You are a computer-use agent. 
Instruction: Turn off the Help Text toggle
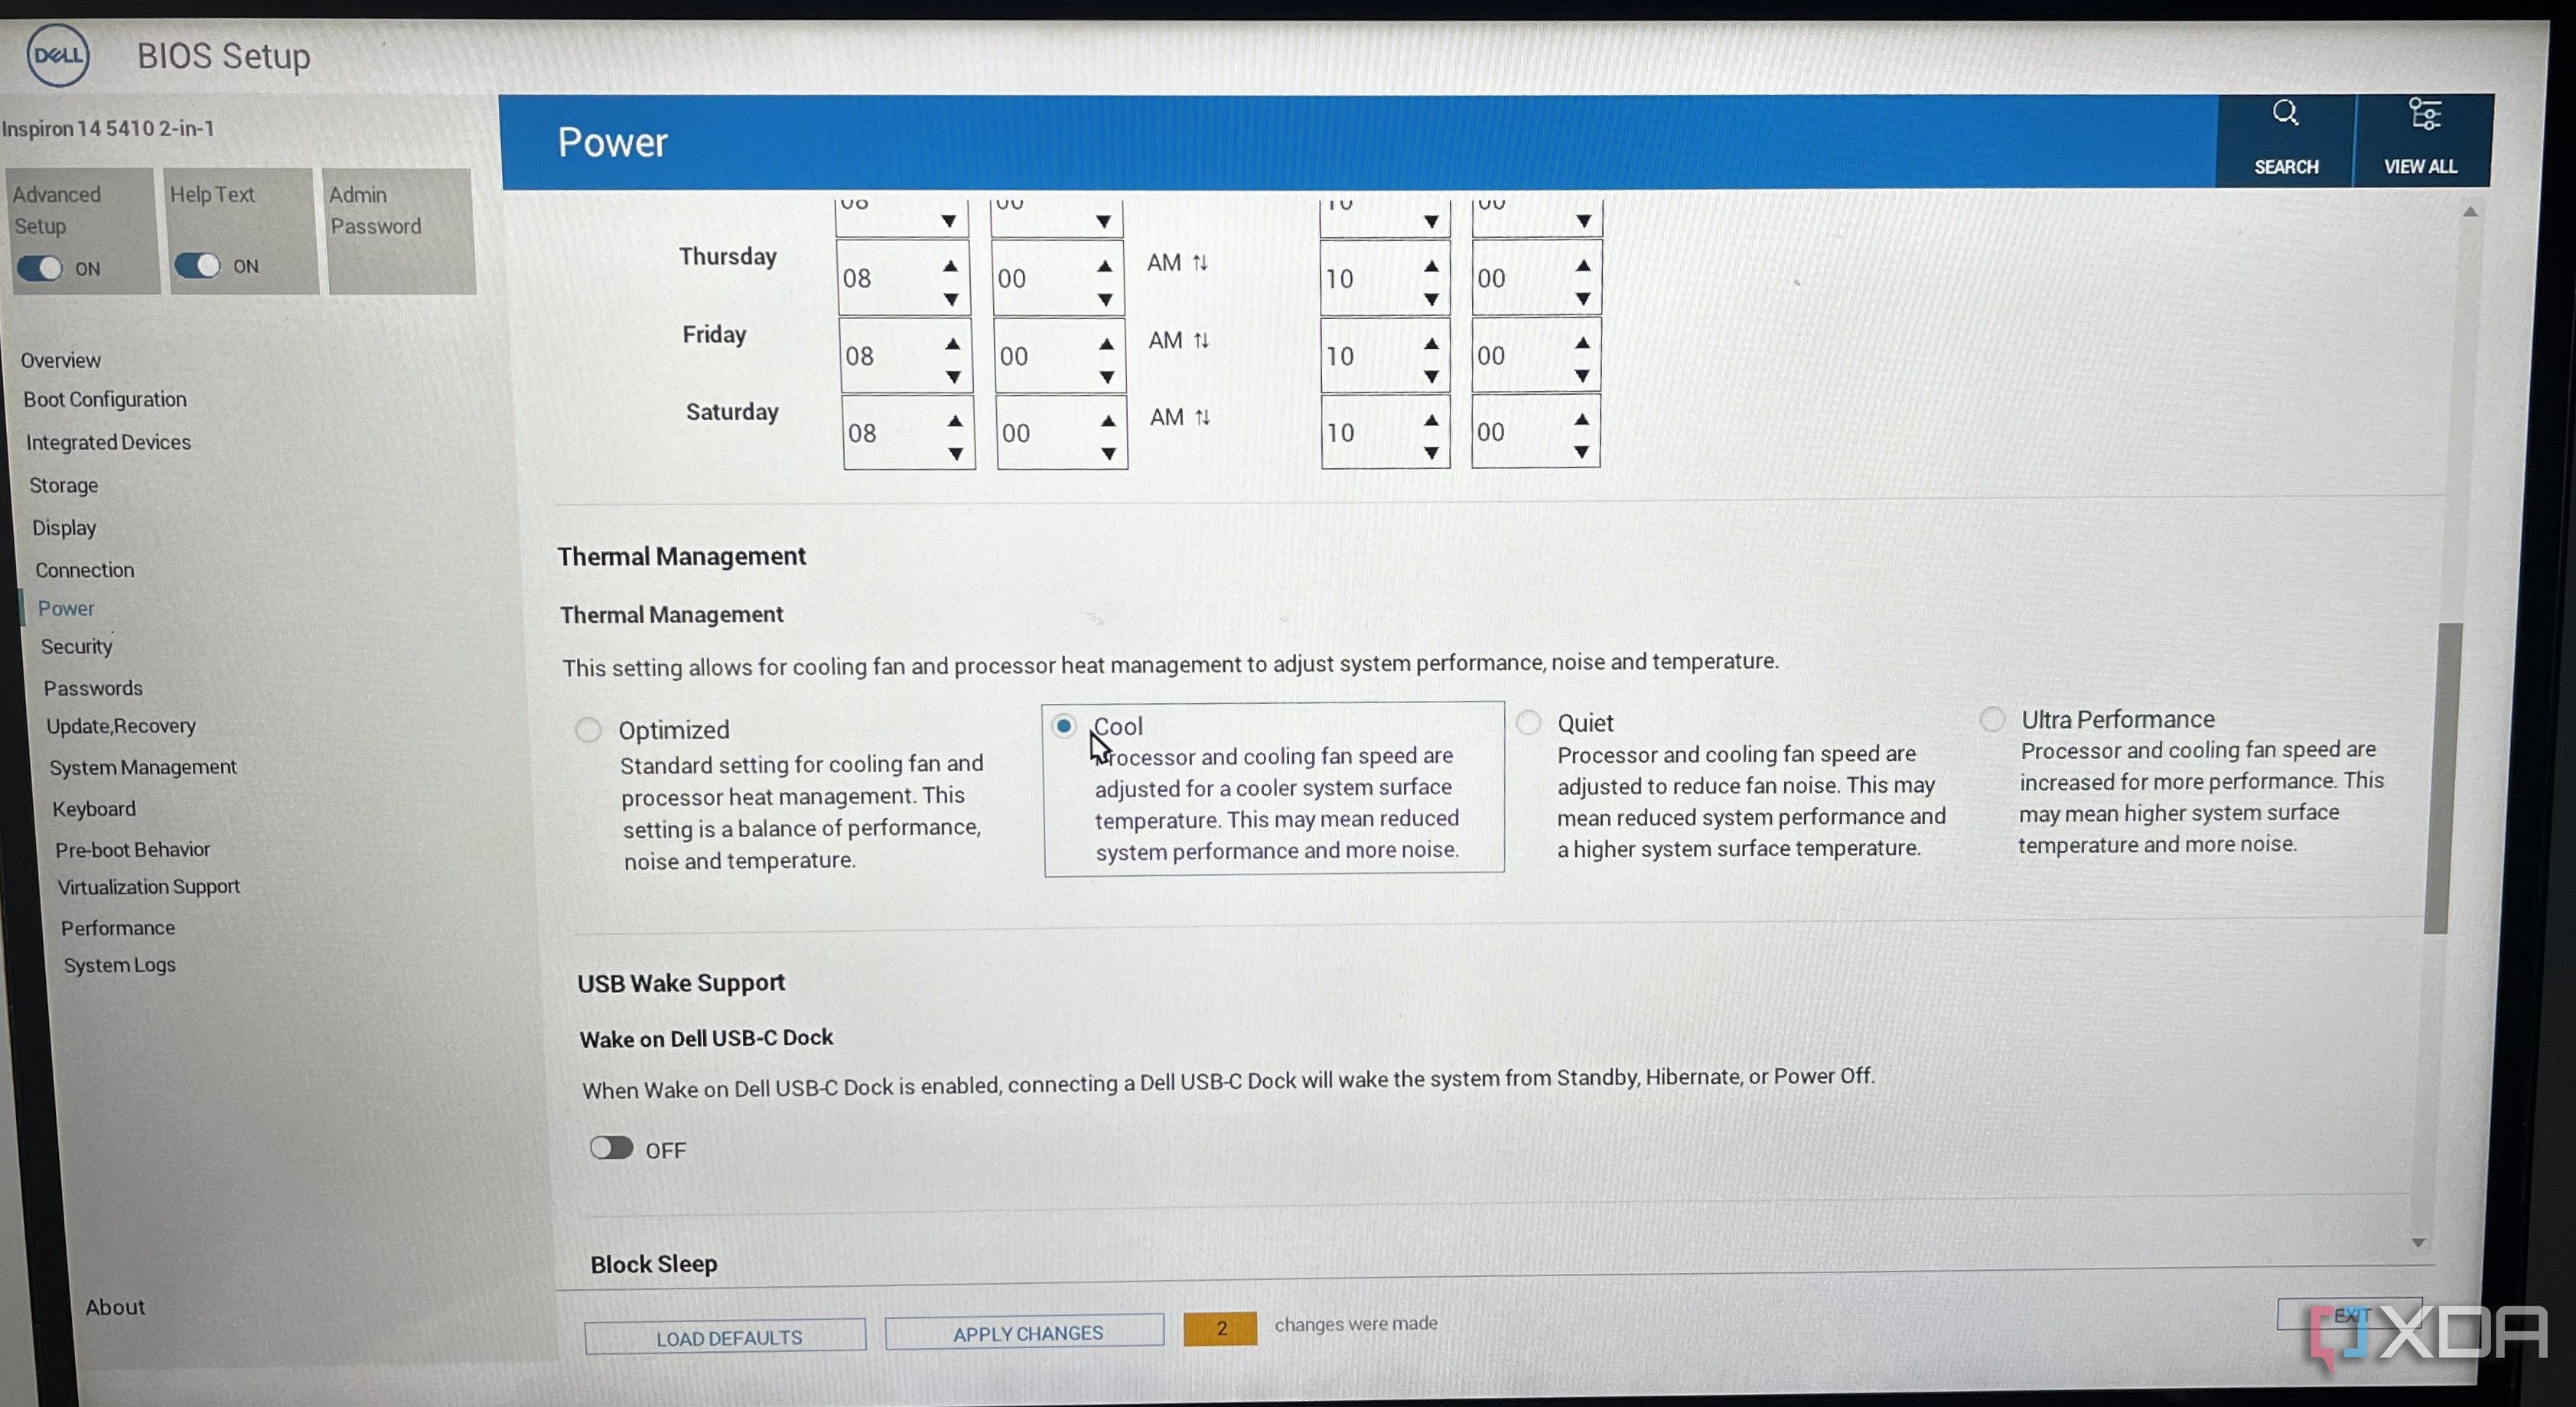(x=197, y=265)
